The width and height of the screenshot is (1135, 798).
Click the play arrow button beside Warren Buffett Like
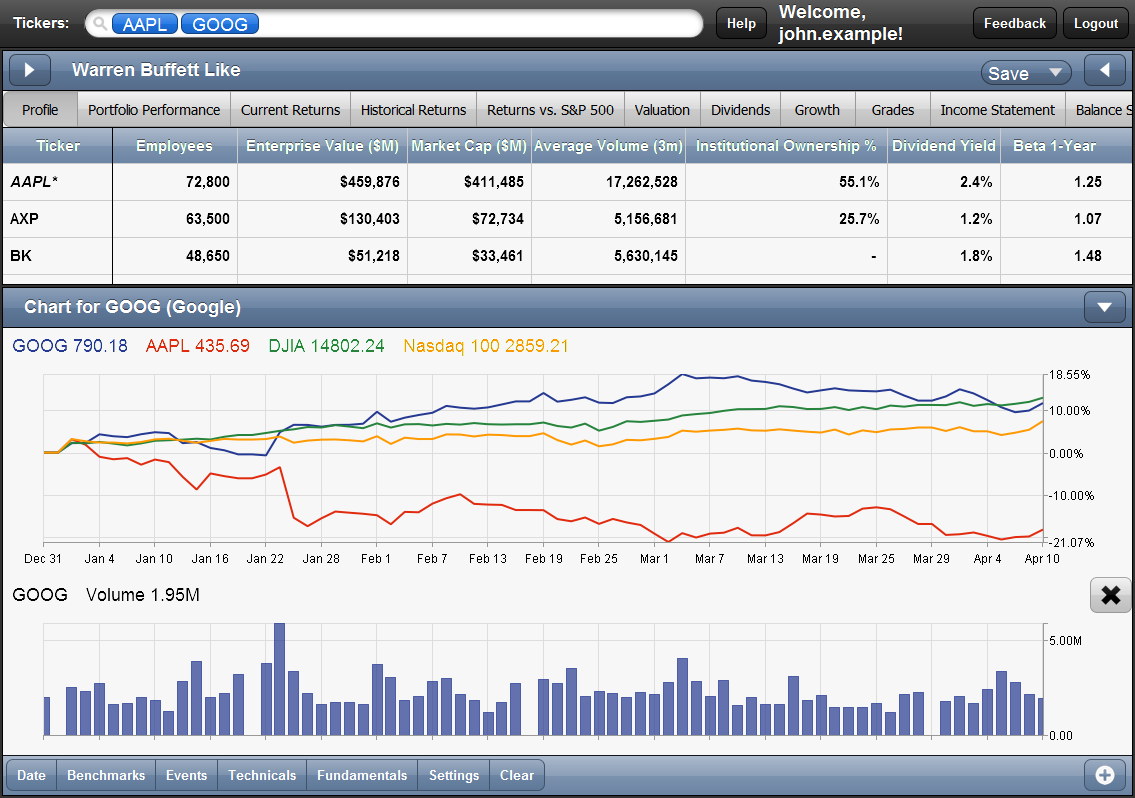coord(30,70)
